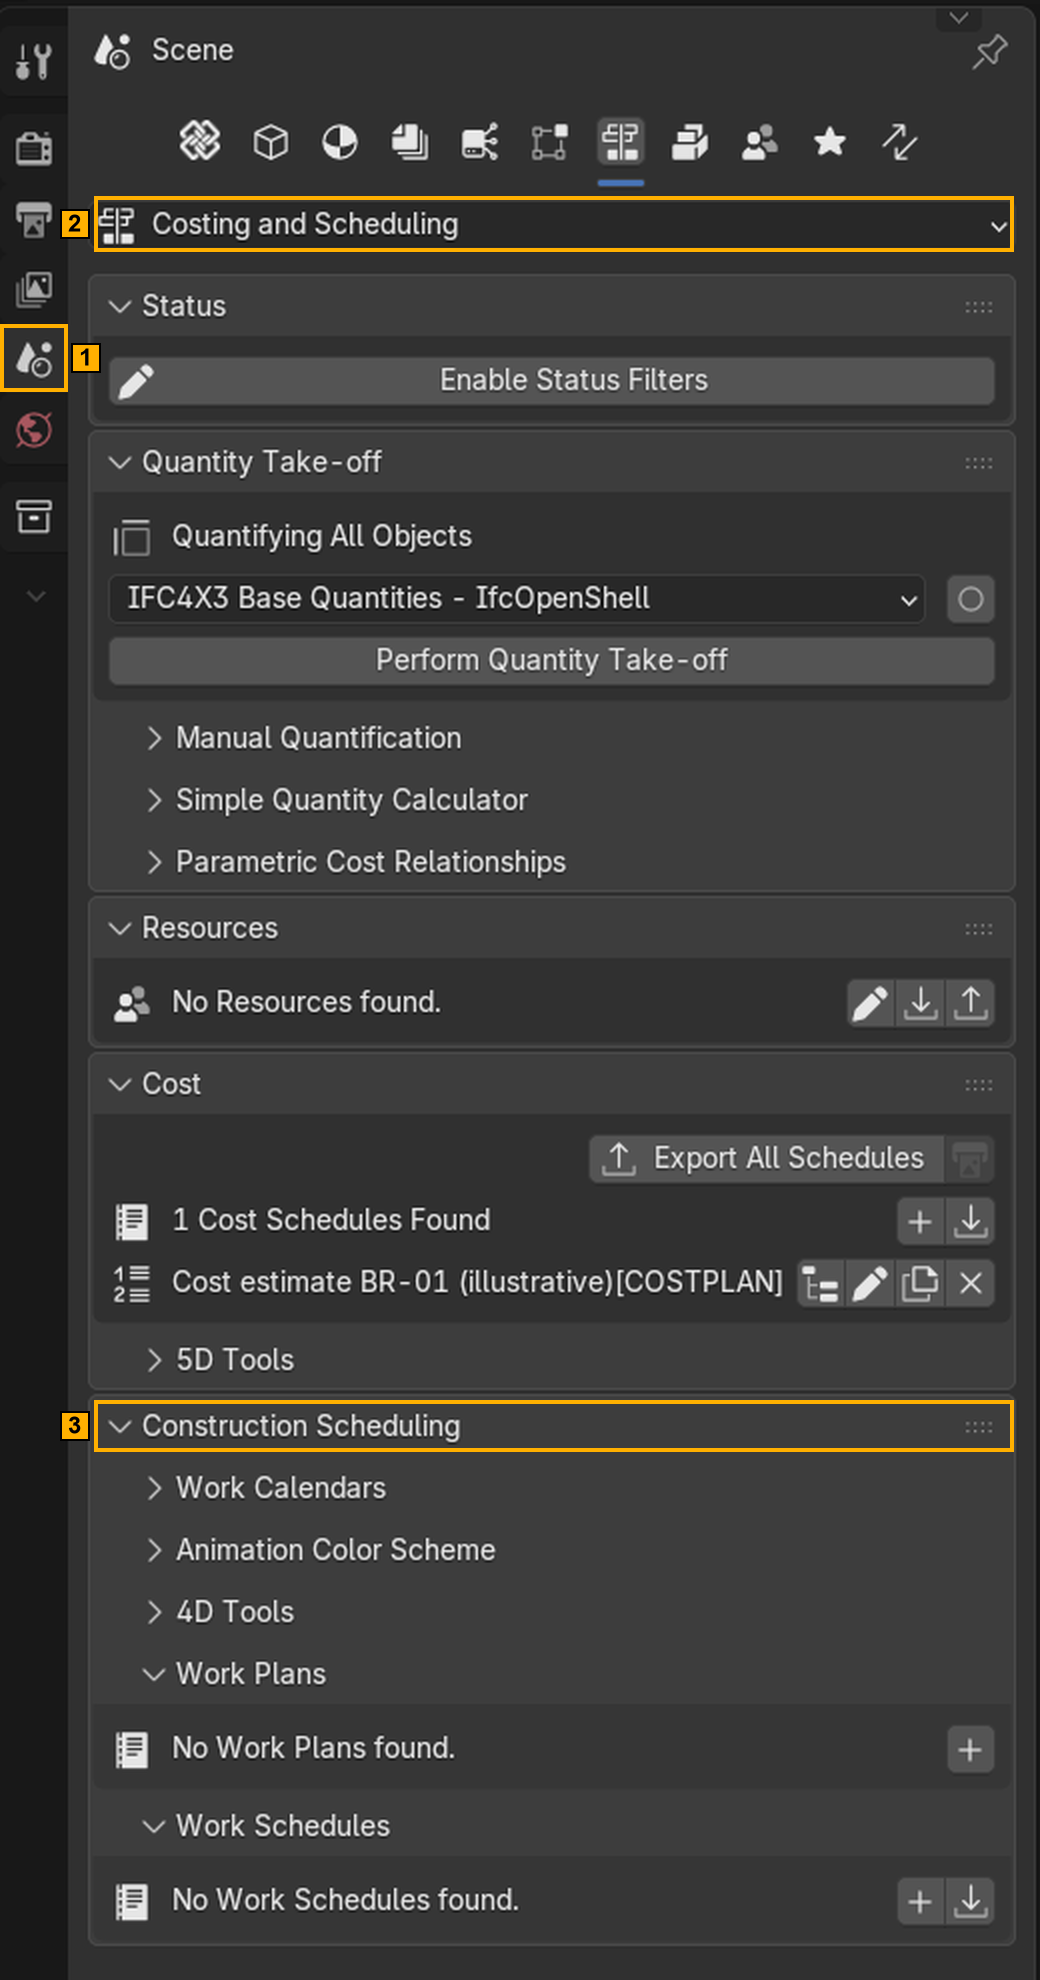Click Perform Quantity Take-off button

pyautogui.click(x=552, y=660)
